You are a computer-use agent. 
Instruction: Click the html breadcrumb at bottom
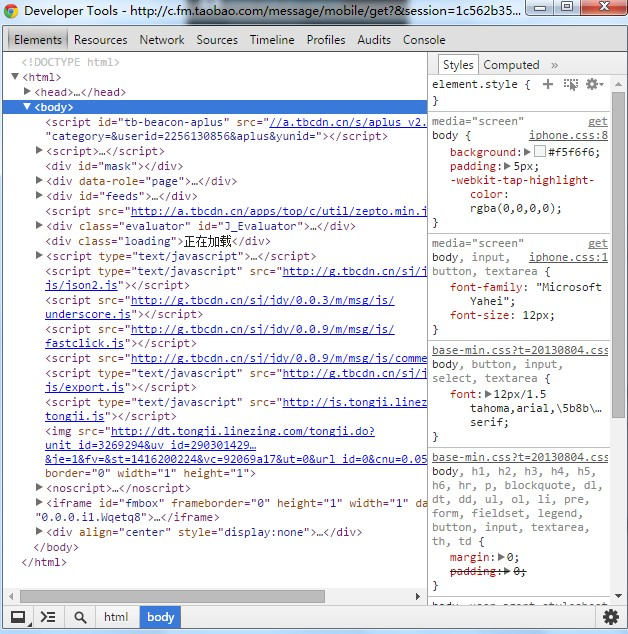[x=116, y=617]
